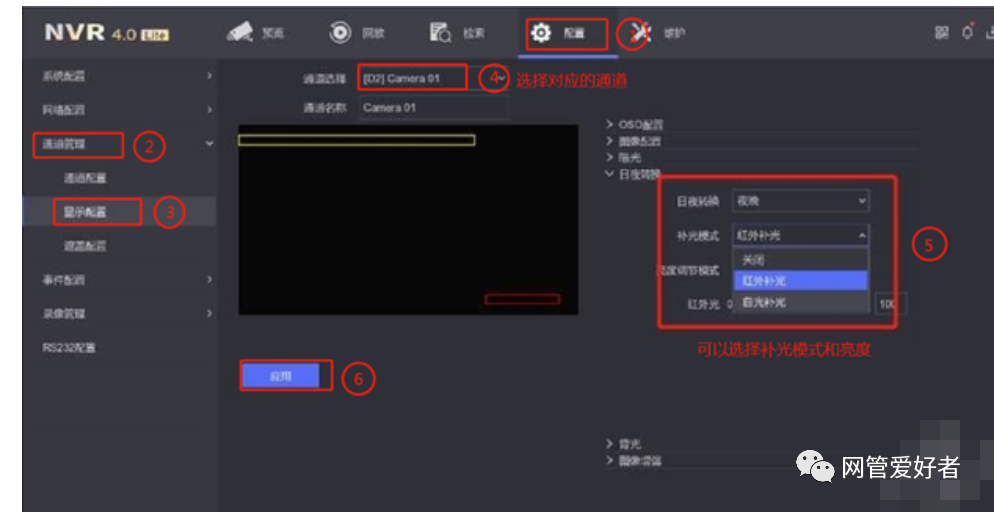
Task: Click the grid icon at top right
Action: 941,34
